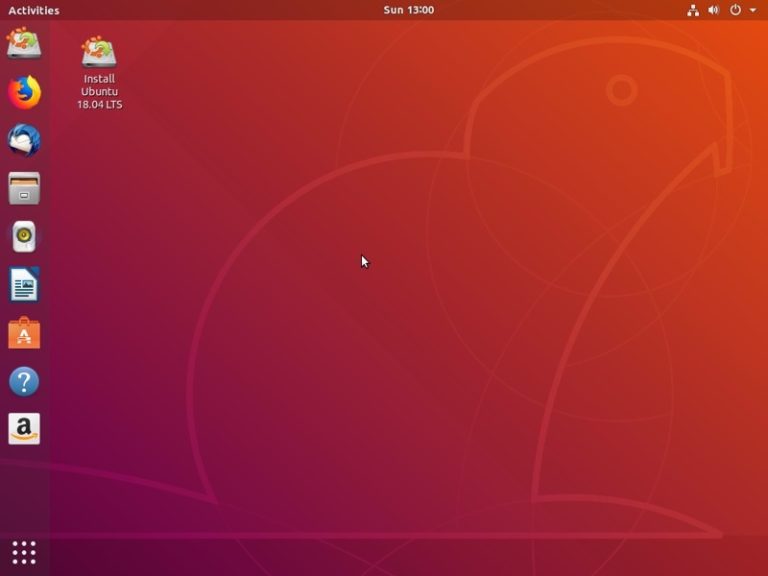Launch Rhythmbox music player

coord(24,237)
